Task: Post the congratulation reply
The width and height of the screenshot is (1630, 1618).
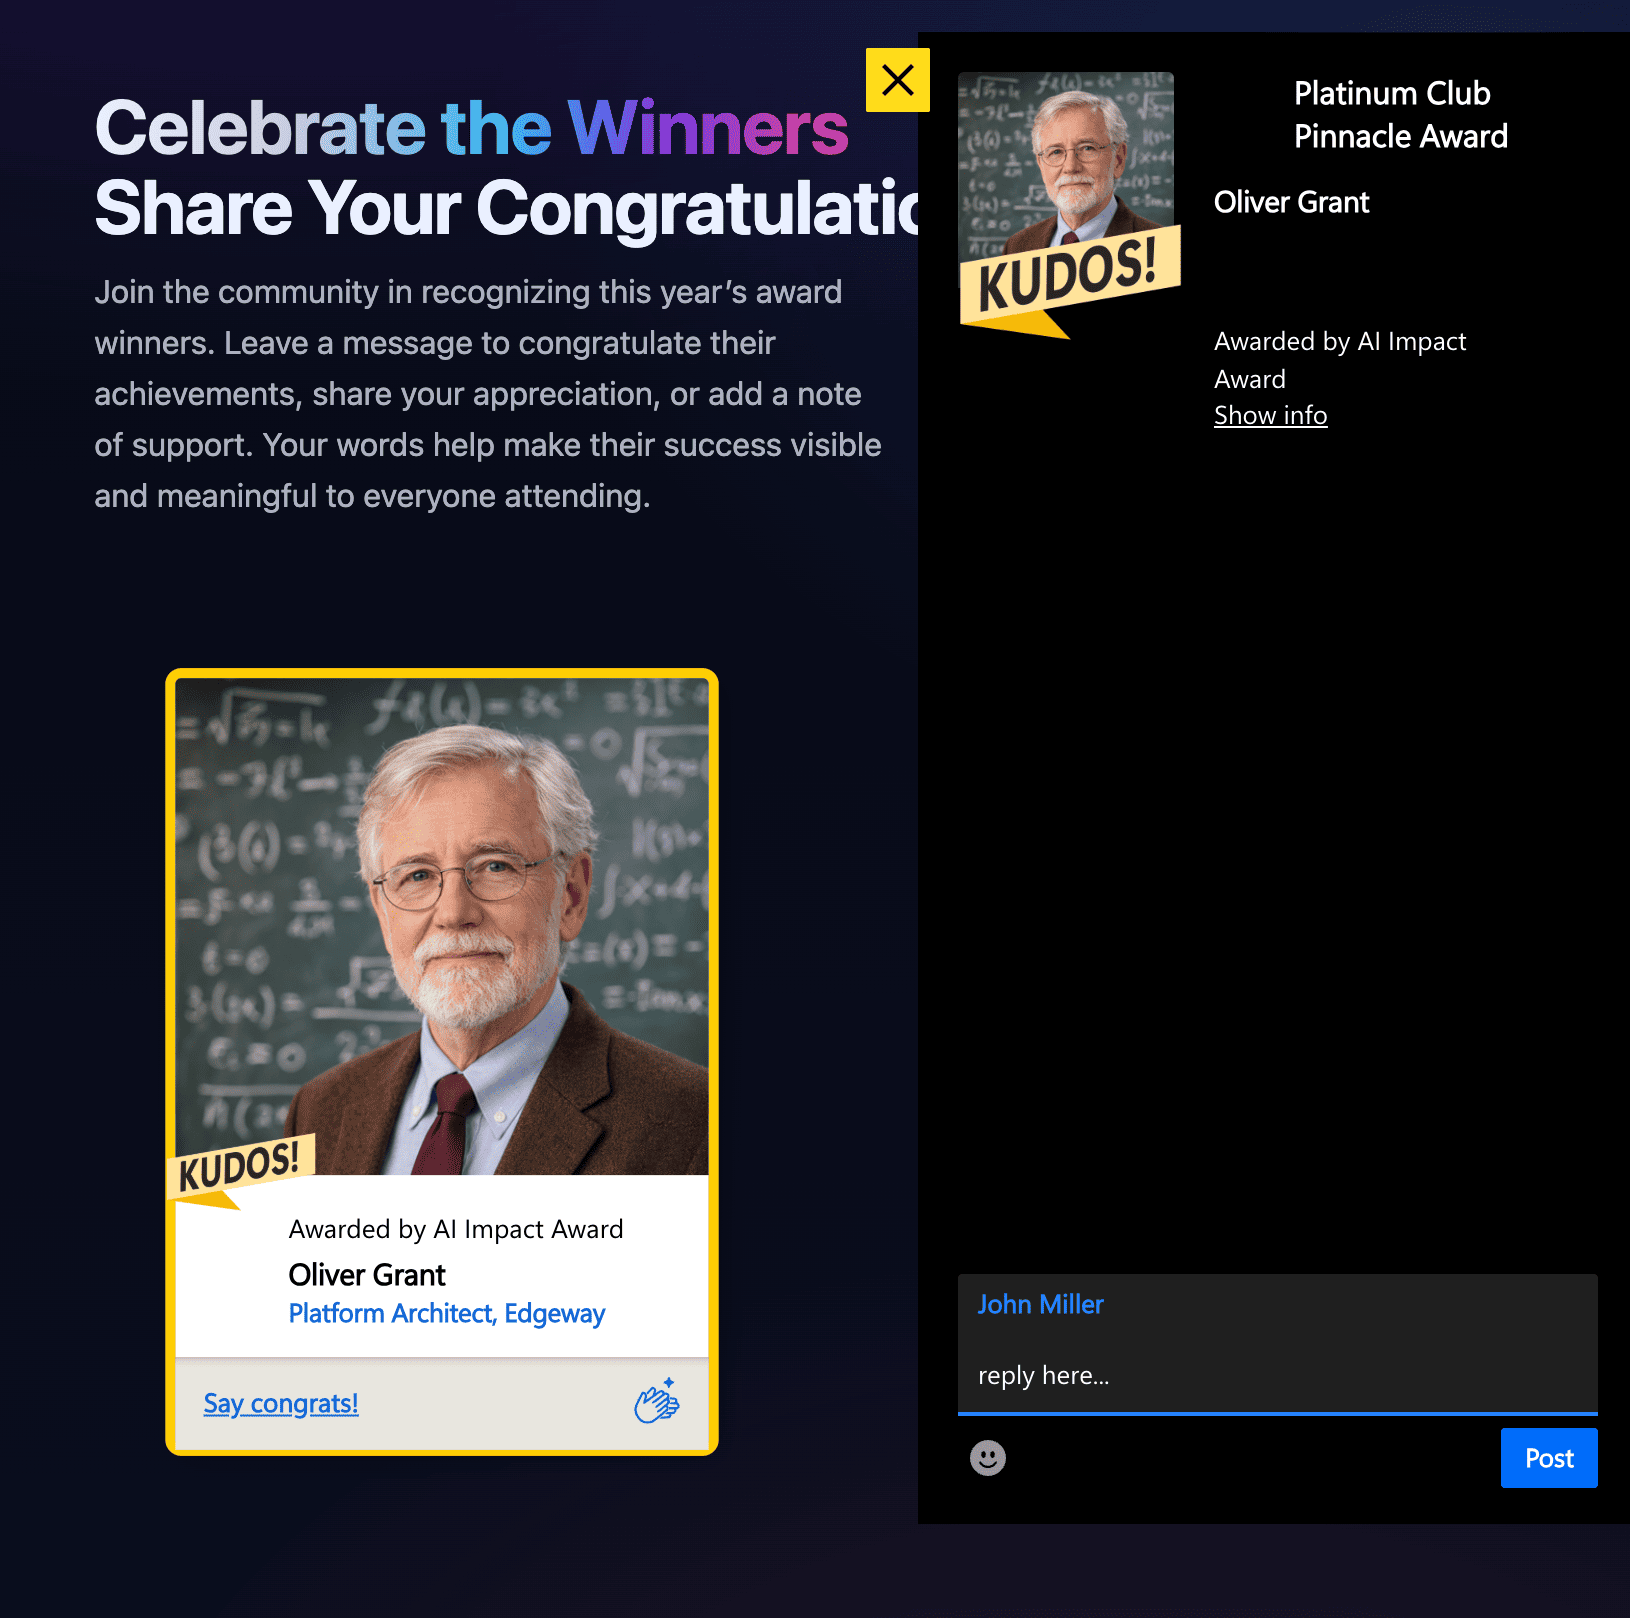Action: coord(1549,1458)
